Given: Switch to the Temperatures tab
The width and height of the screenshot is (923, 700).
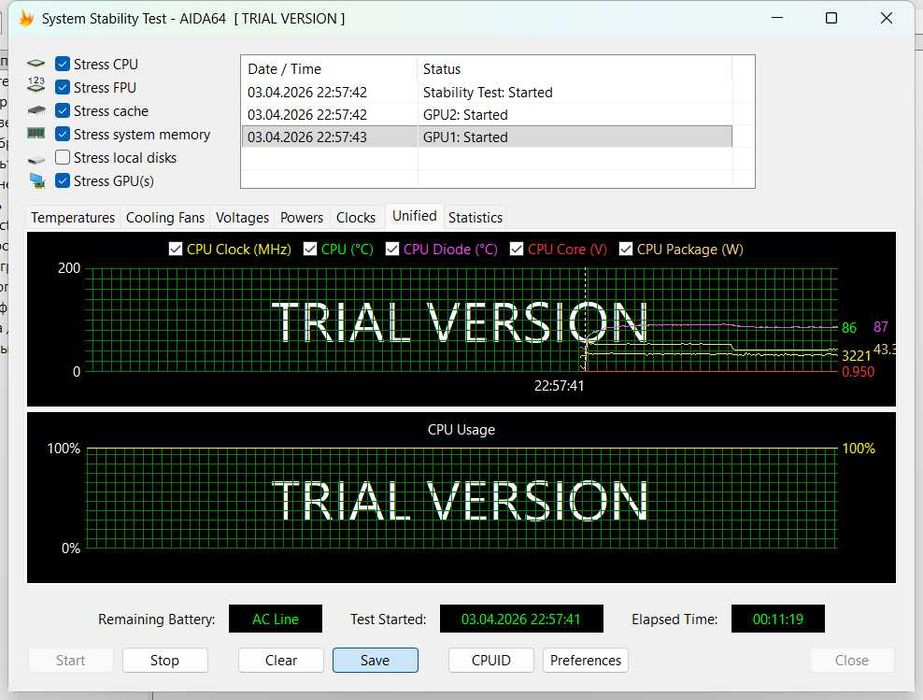Looking at the screenshot, I should tap(73, 218).
